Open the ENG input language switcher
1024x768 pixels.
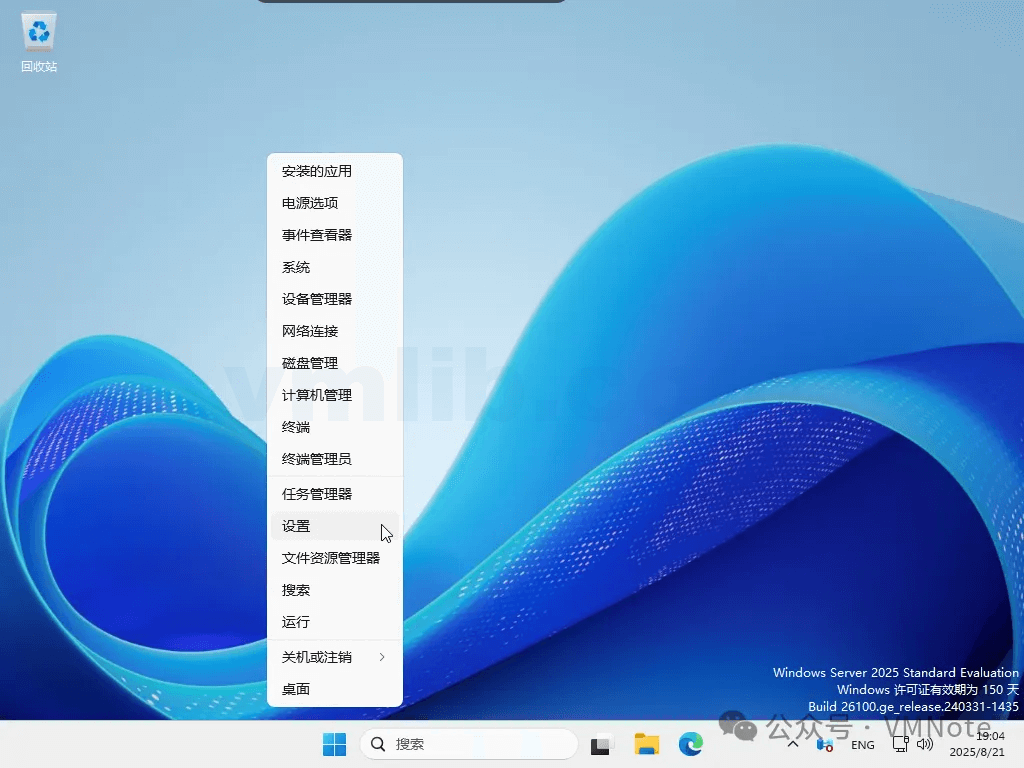(862, 745)
